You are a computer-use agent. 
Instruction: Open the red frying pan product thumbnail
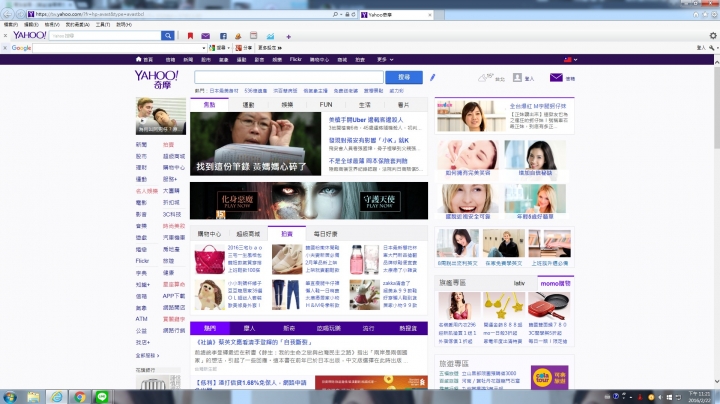549,305
